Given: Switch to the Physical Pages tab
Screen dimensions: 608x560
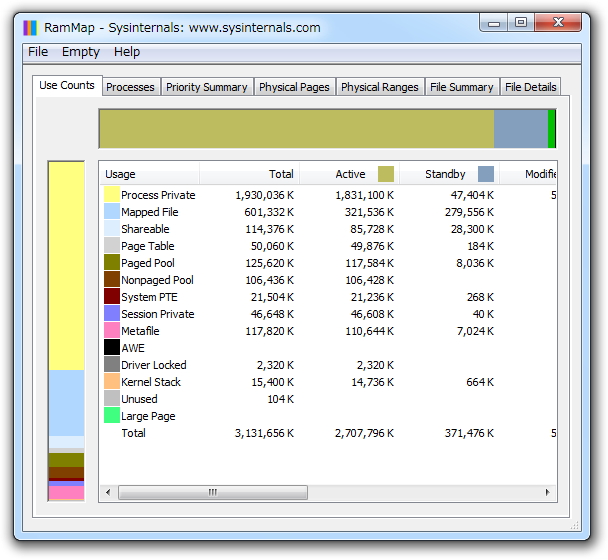Looking at the screenshot, I should 294,87.
